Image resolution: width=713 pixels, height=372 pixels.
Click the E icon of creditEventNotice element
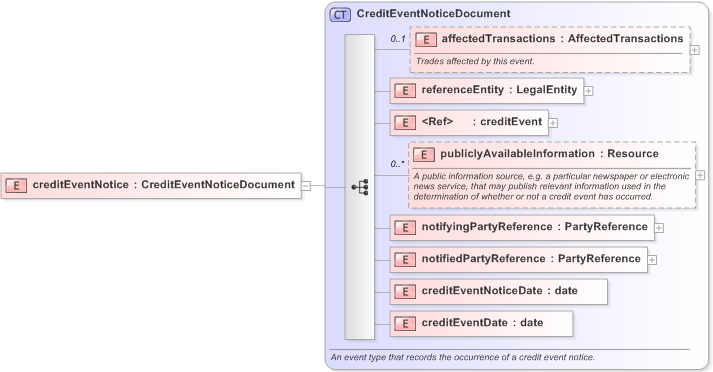pos(16,186)
